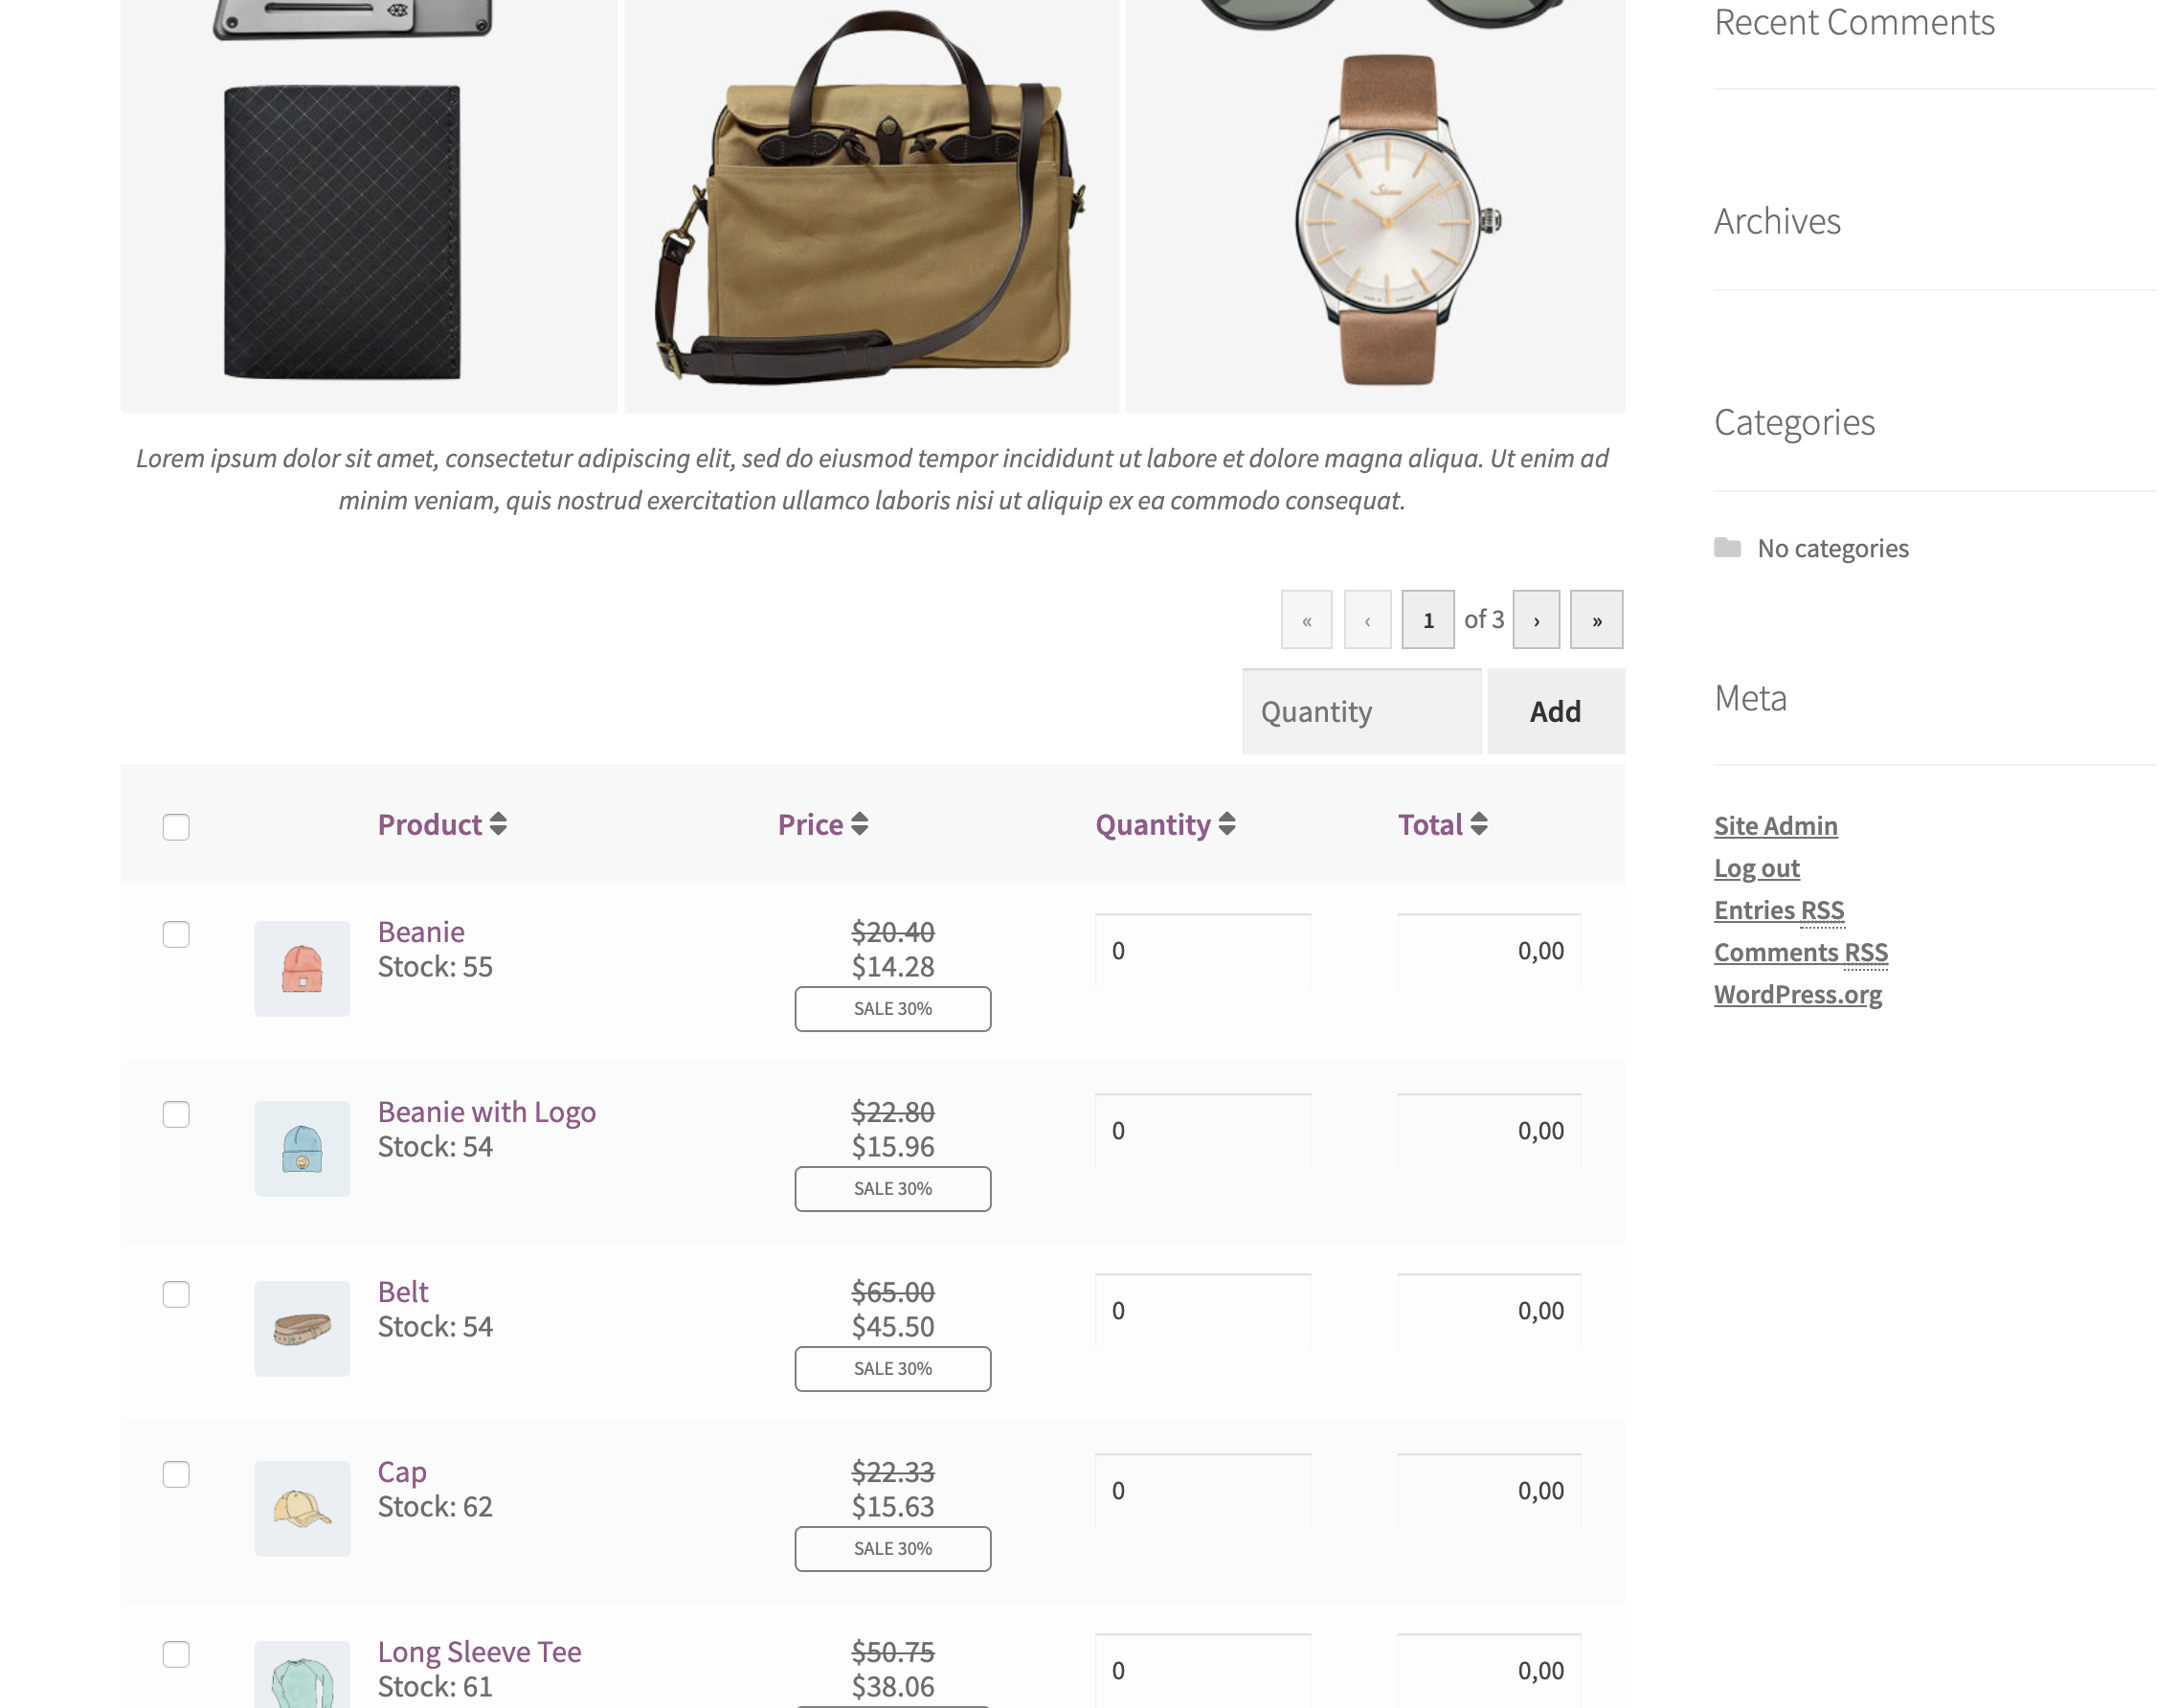Focus the bulk Quantity input field
This screenshot has height=1708, width=2179.
pyautogui.click(x=1361, y=711)
